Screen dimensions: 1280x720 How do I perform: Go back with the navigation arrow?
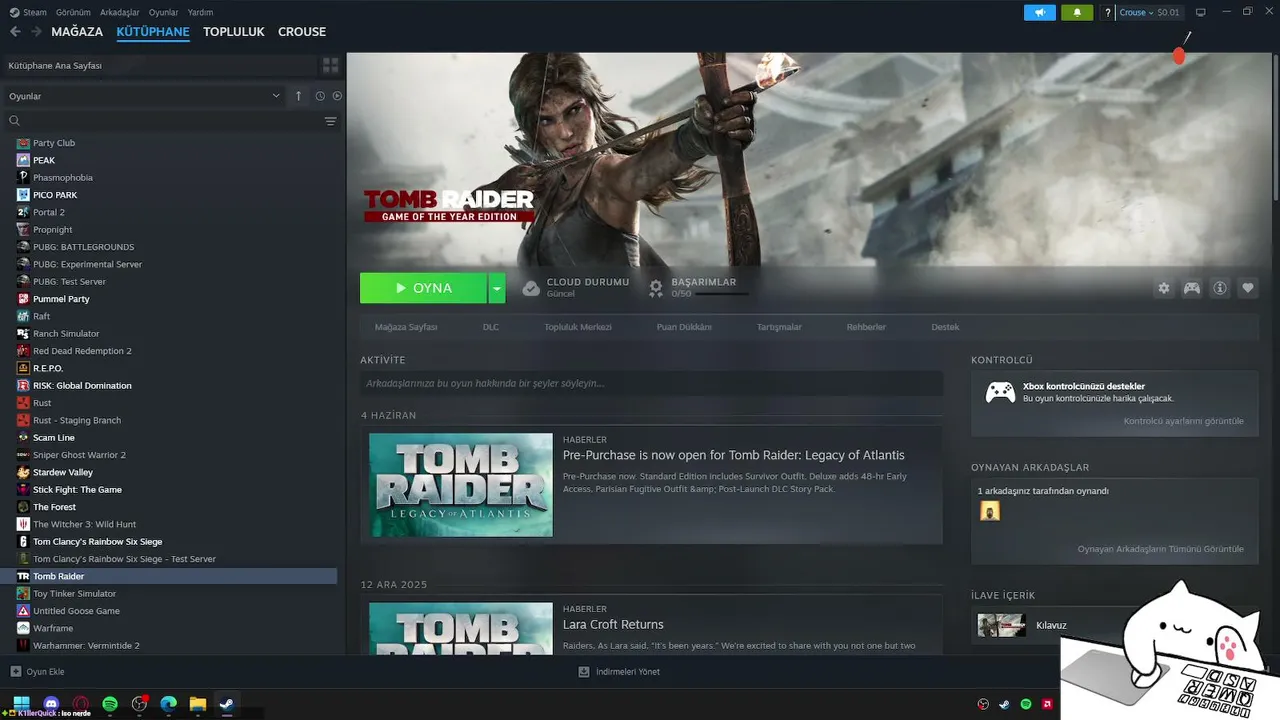pyautogui.click(x=15, y=31)
